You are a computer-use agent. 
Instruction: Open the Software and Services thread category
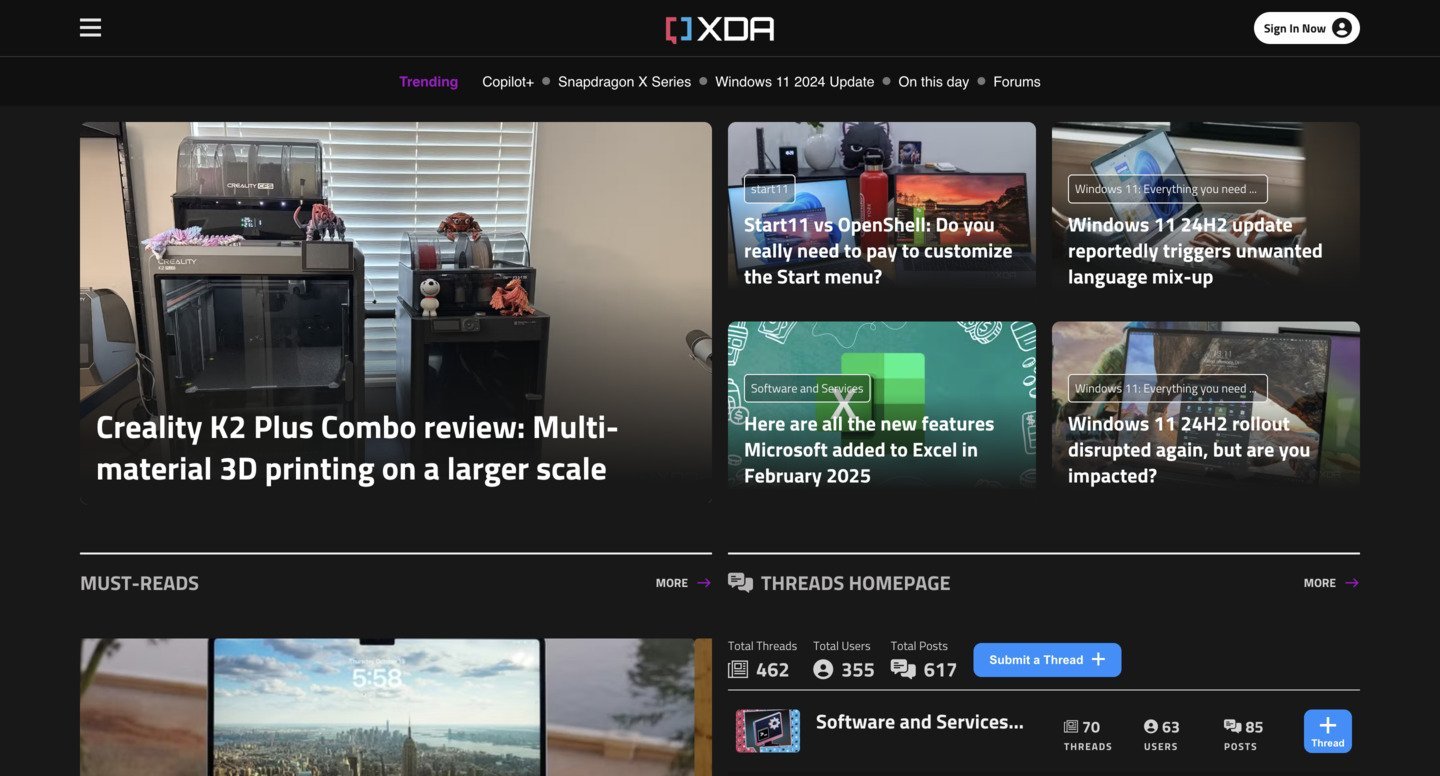click(x=919, y=722)
